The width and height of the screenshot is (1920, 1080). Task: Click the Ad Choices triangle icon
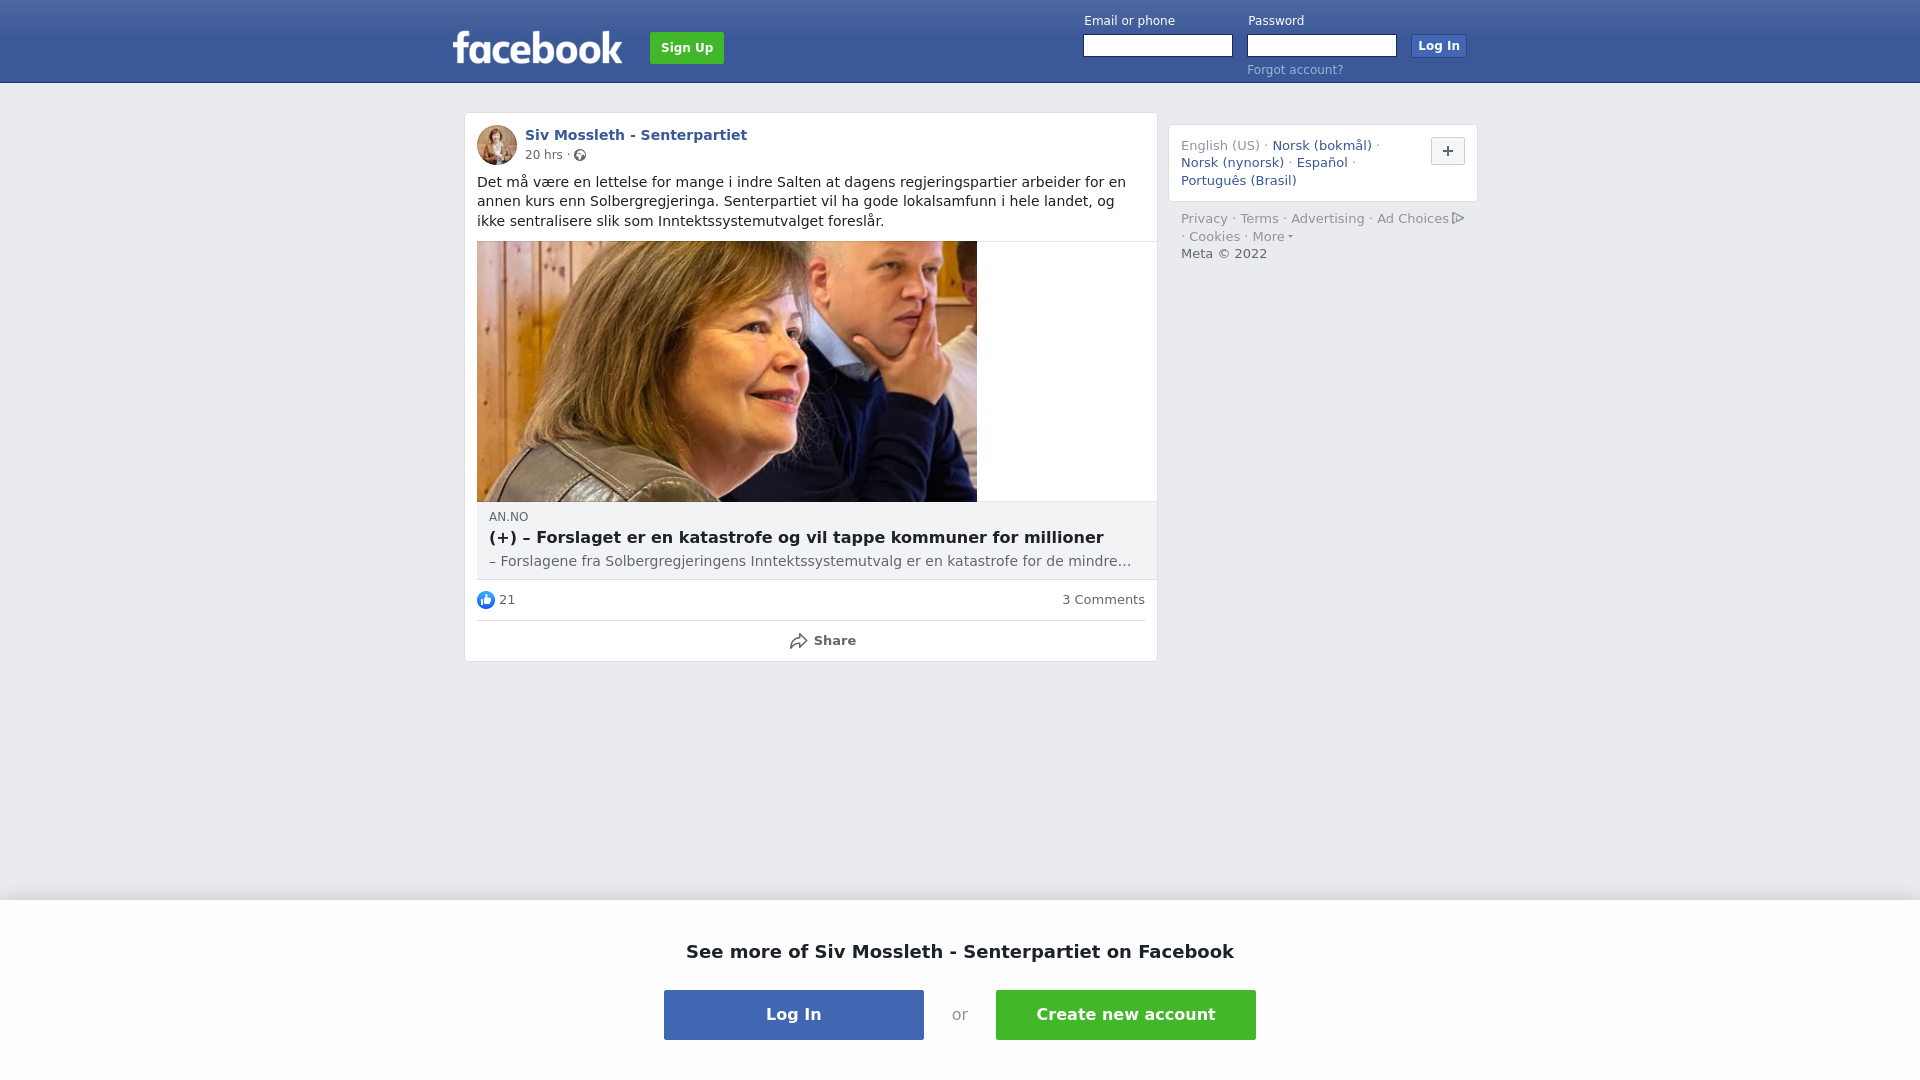(1458, 218)
